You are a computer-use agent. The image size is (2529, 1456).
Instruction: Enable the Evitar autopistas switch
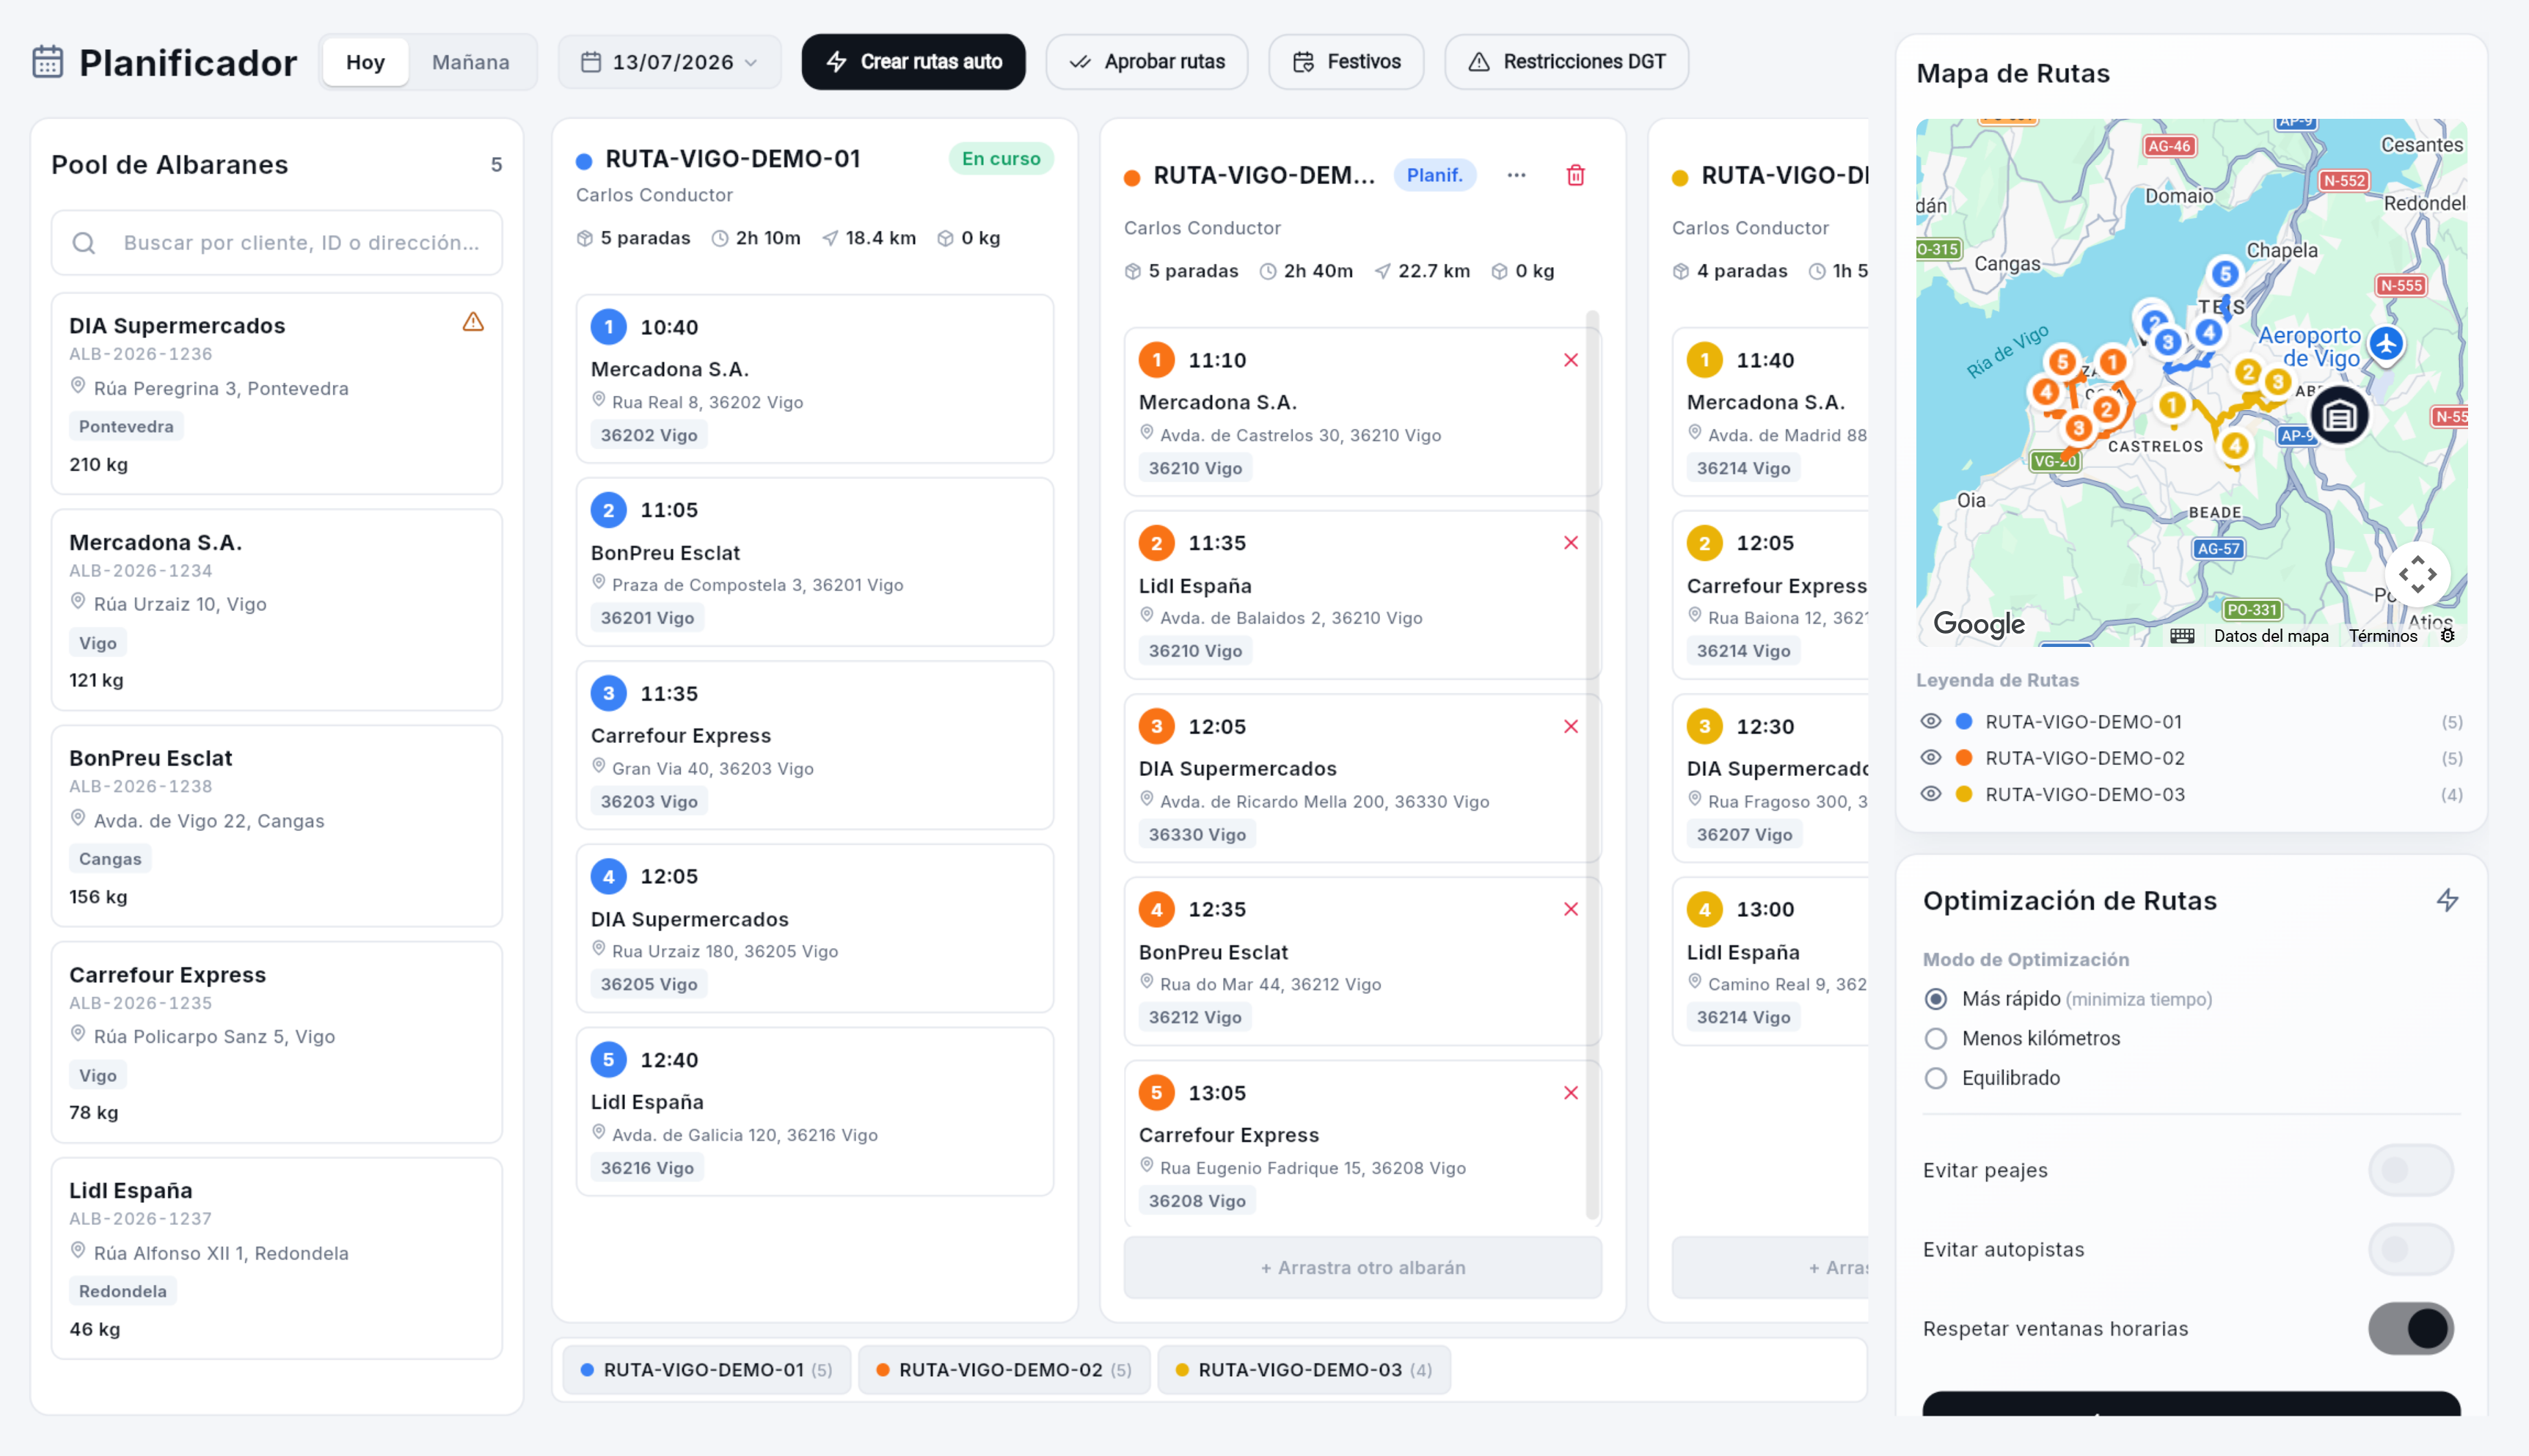[2410, 1249]
